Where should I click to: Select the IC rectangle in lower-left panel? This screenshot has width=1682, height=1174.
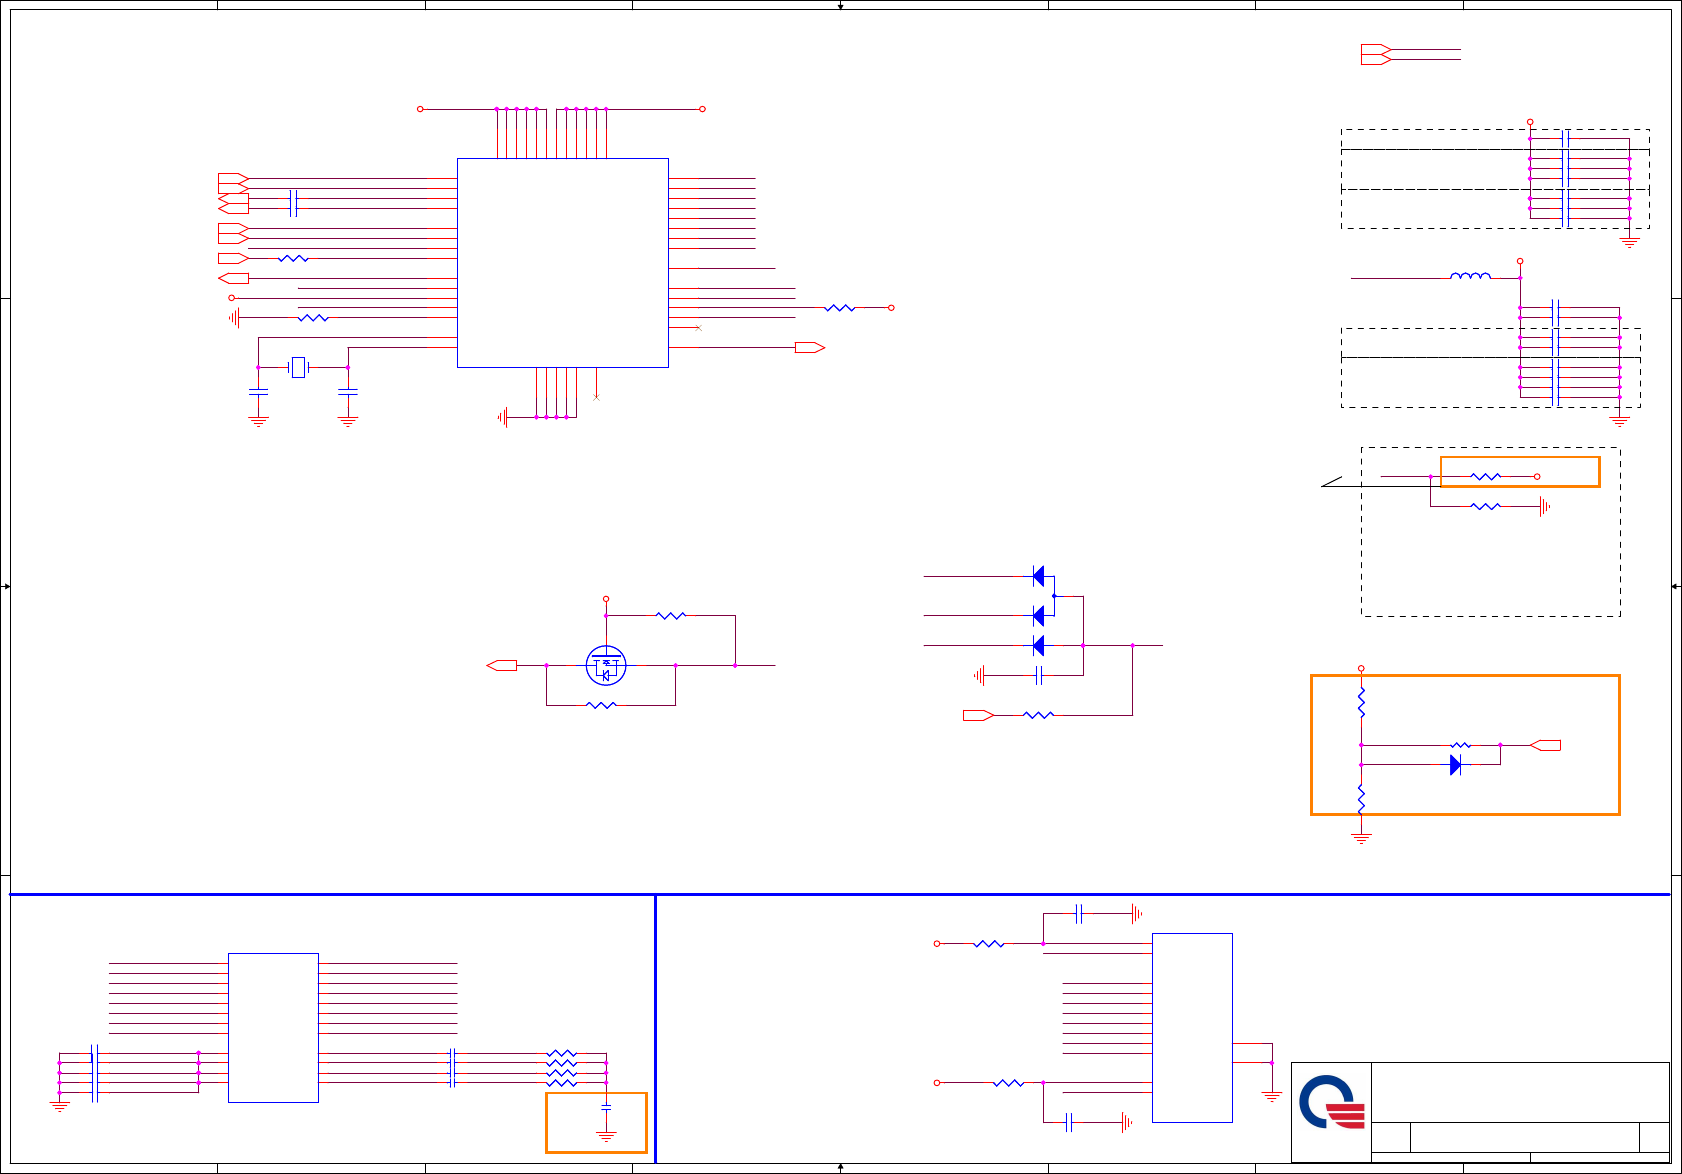pos(273,1028)
